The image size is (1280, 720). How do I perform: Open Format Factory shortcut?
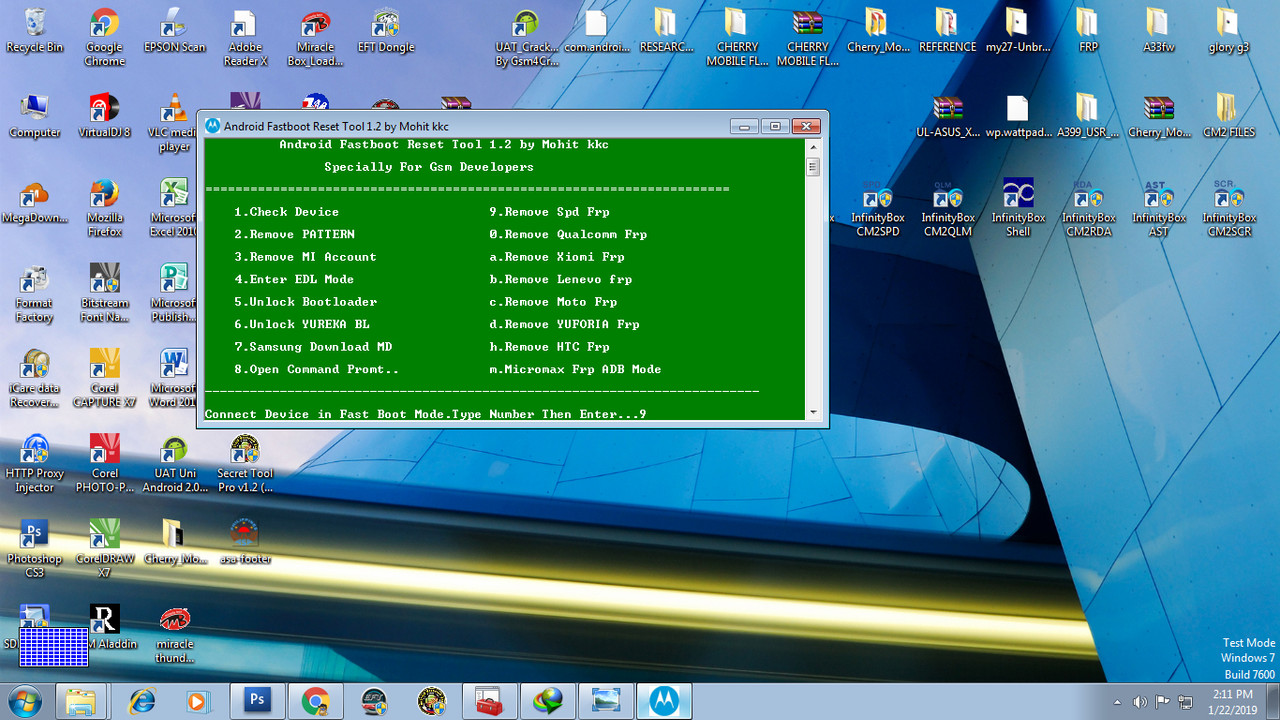pyautogui.click(x=35, y=292)
